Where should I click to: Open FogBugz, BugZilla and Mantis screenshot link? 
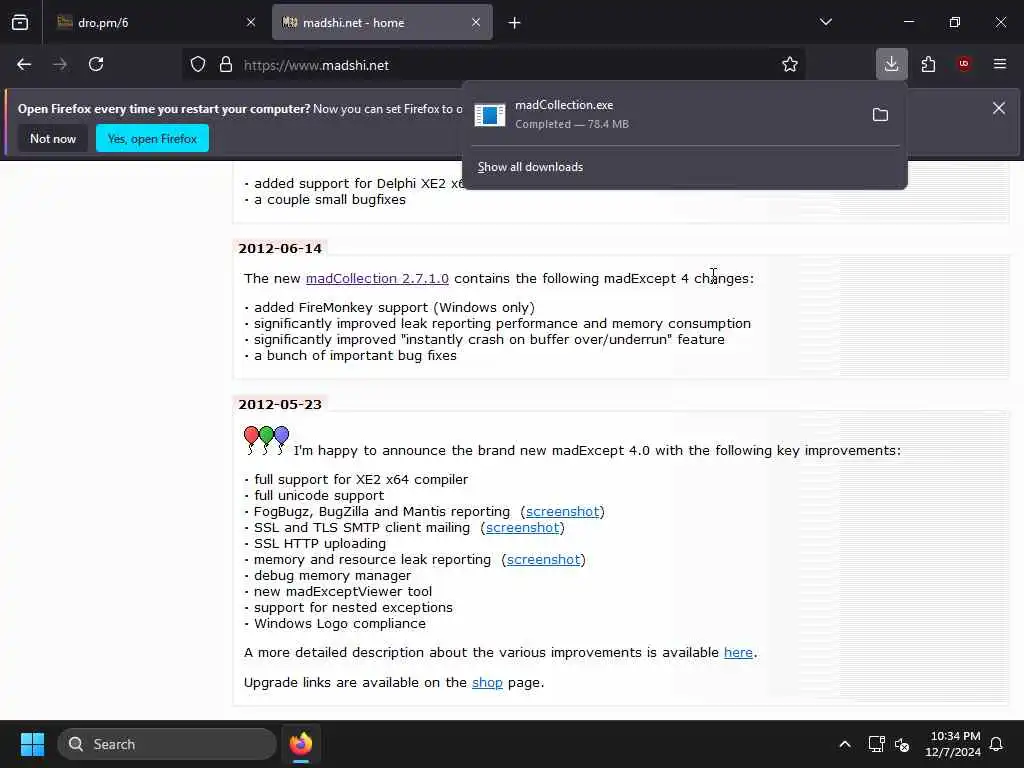(x=562, y=511)
